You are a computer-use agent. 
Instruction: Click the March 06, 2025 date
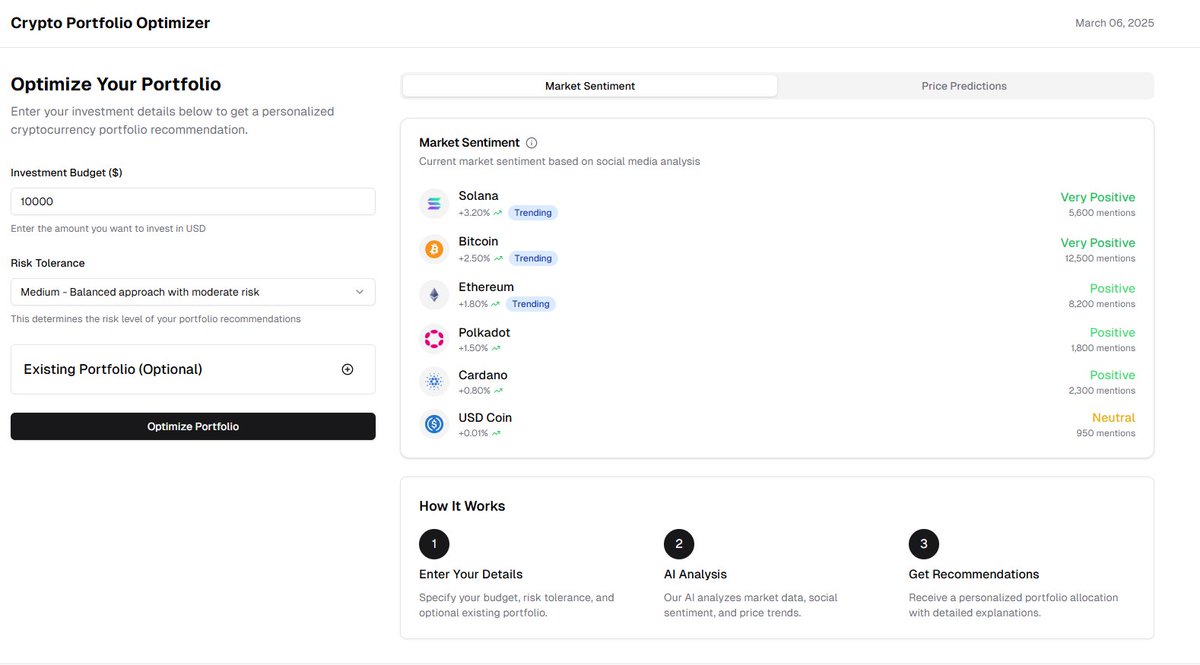(1114, 23)
